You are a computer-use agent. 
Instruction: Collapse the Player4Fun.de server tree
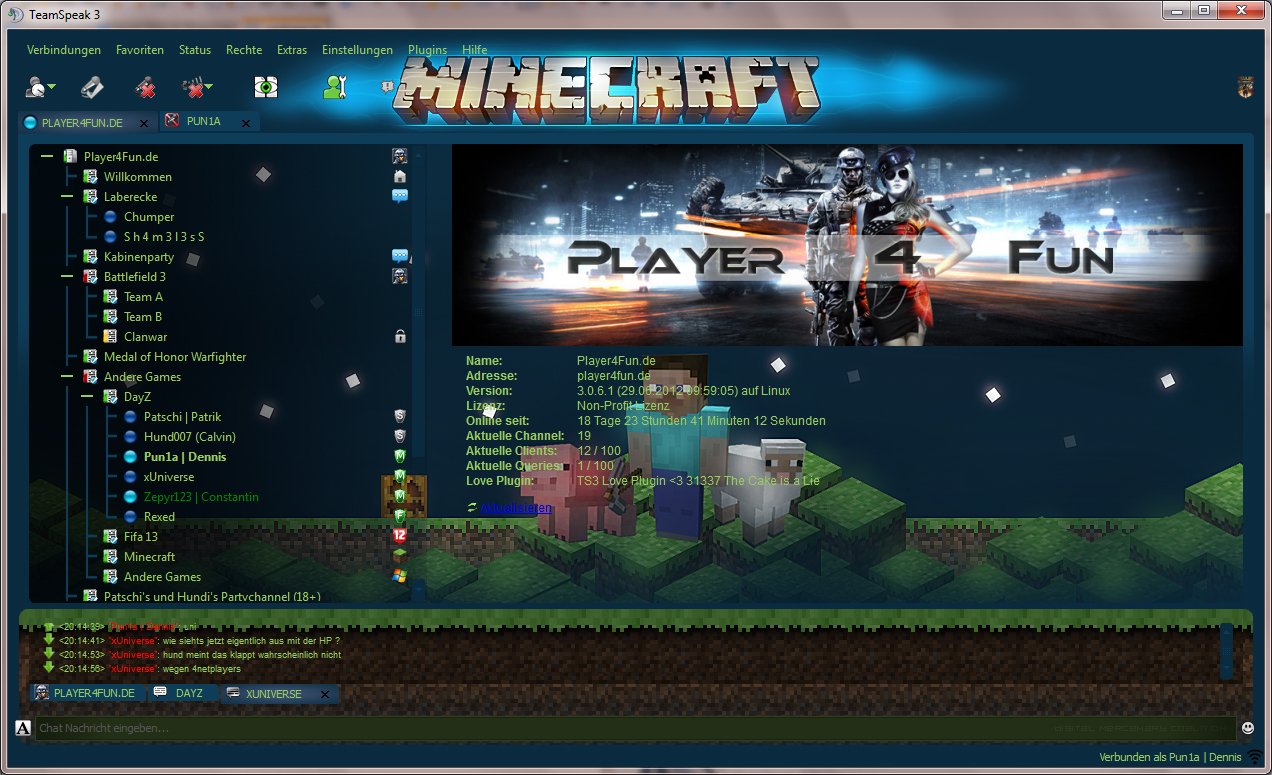(47, 157)
